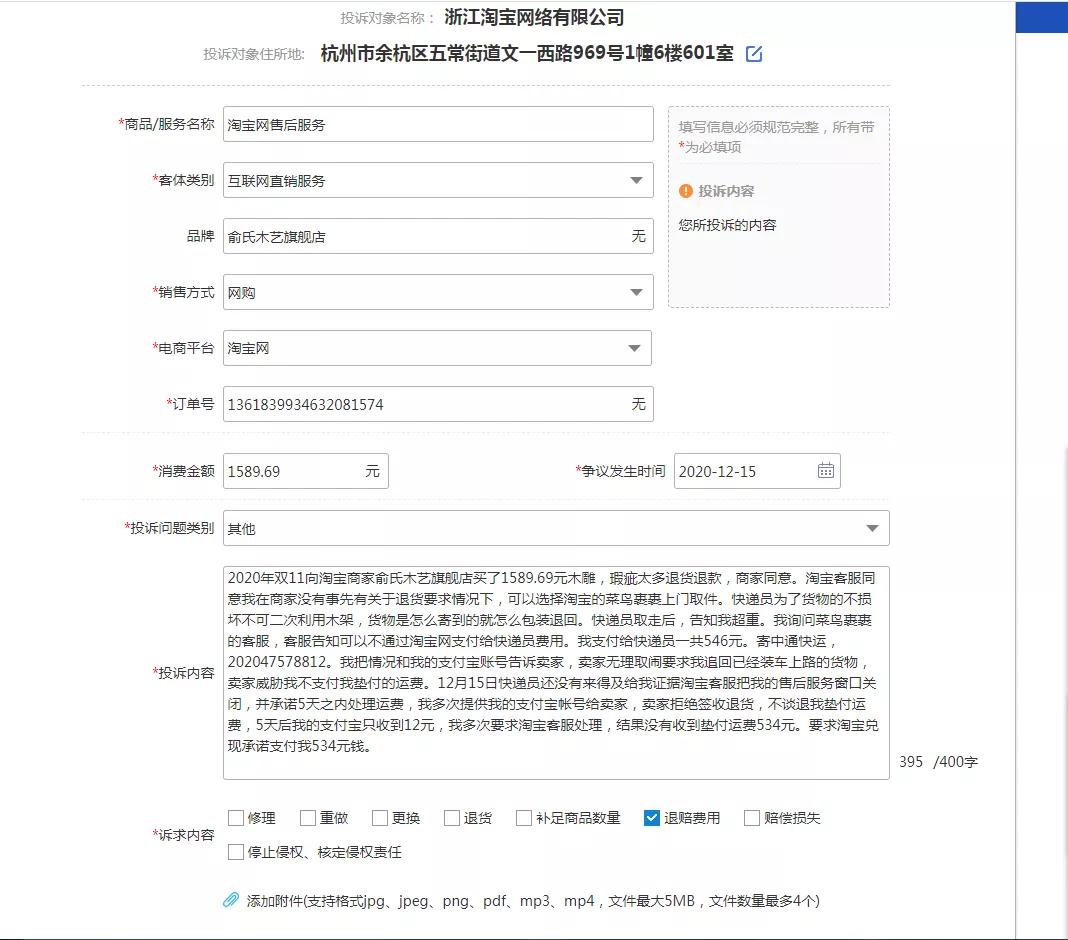Click the 投诉内容 heading in hint panel

click(726, 191)
